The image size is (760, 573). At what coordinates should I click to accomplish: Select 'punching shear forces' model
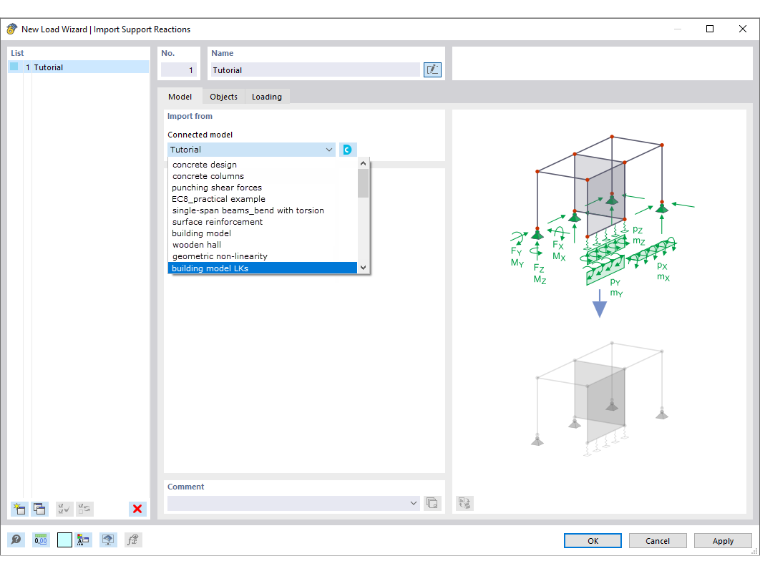click(262, 188)
